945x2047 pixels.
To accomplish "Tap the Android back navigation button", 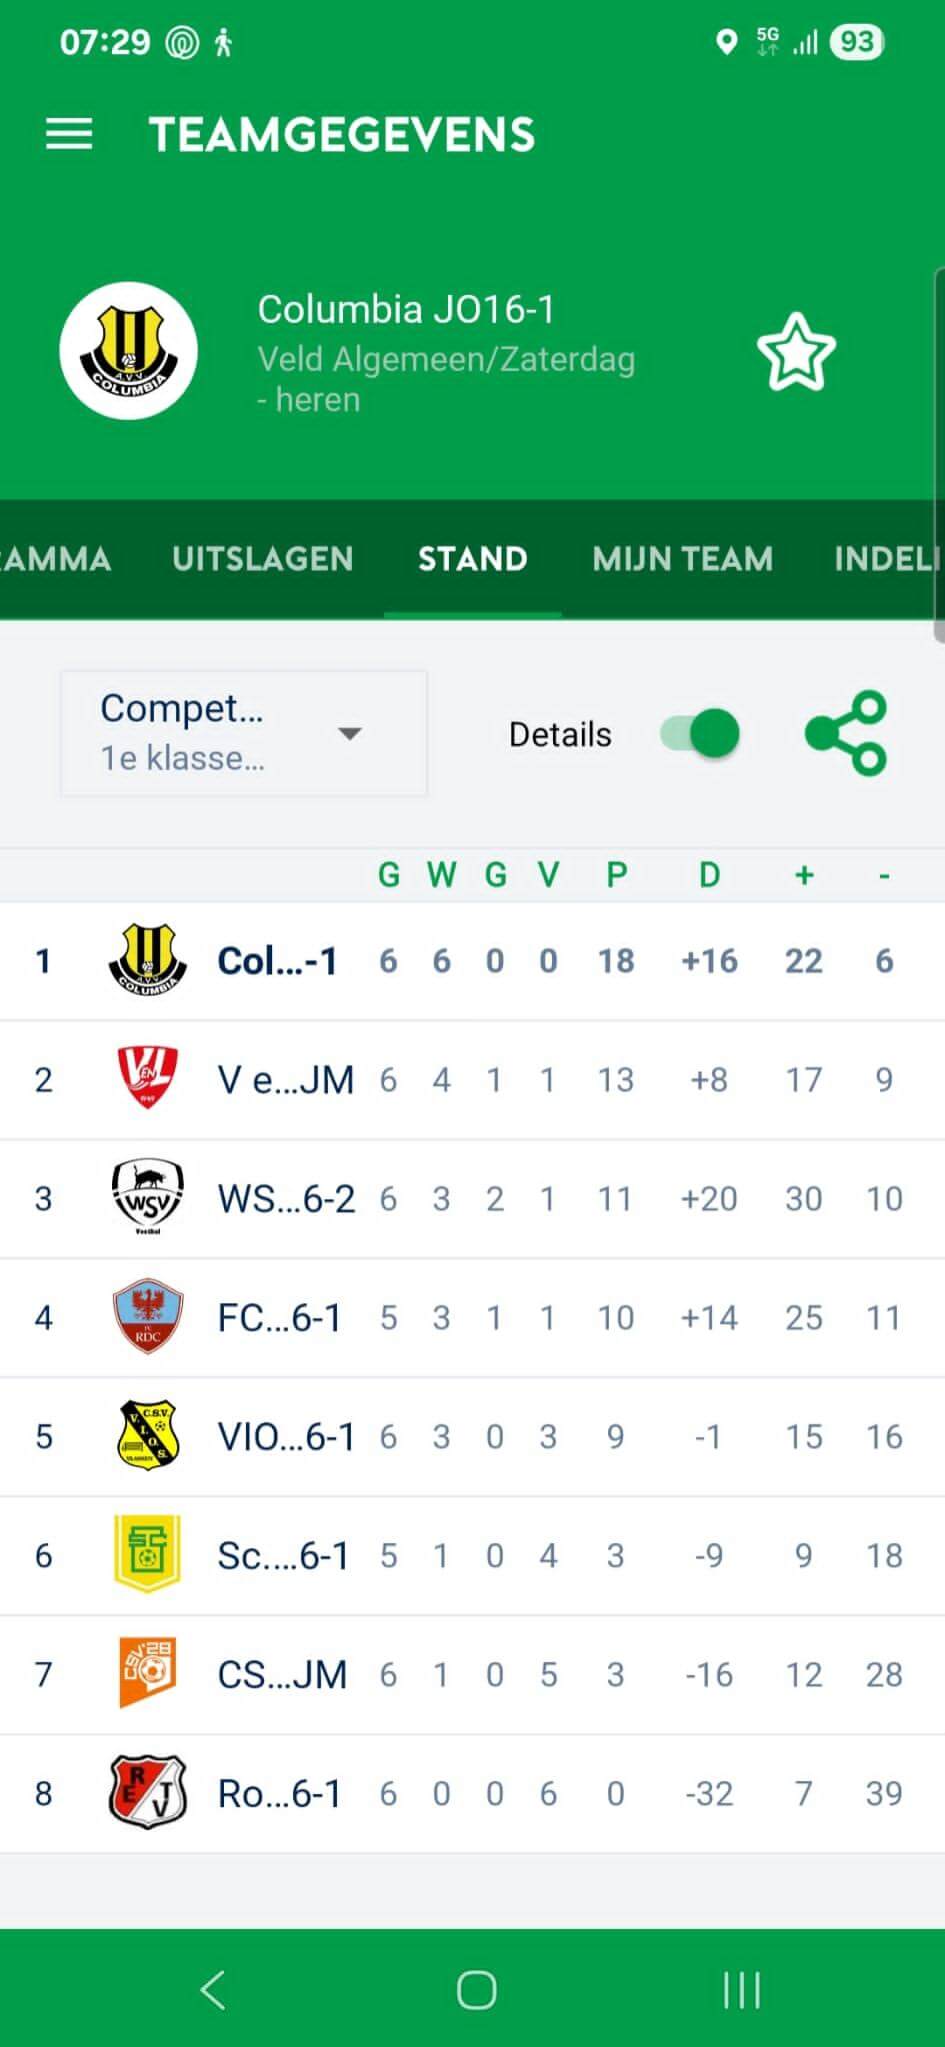I will 213,1989.
